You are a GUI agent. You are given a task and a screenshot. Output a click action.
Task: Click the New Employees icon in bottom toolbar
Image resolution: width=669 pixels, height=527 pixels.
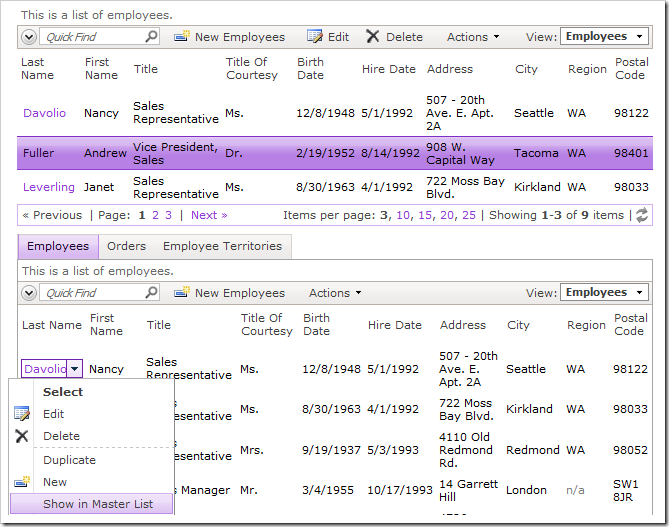[x=182, y=293]
